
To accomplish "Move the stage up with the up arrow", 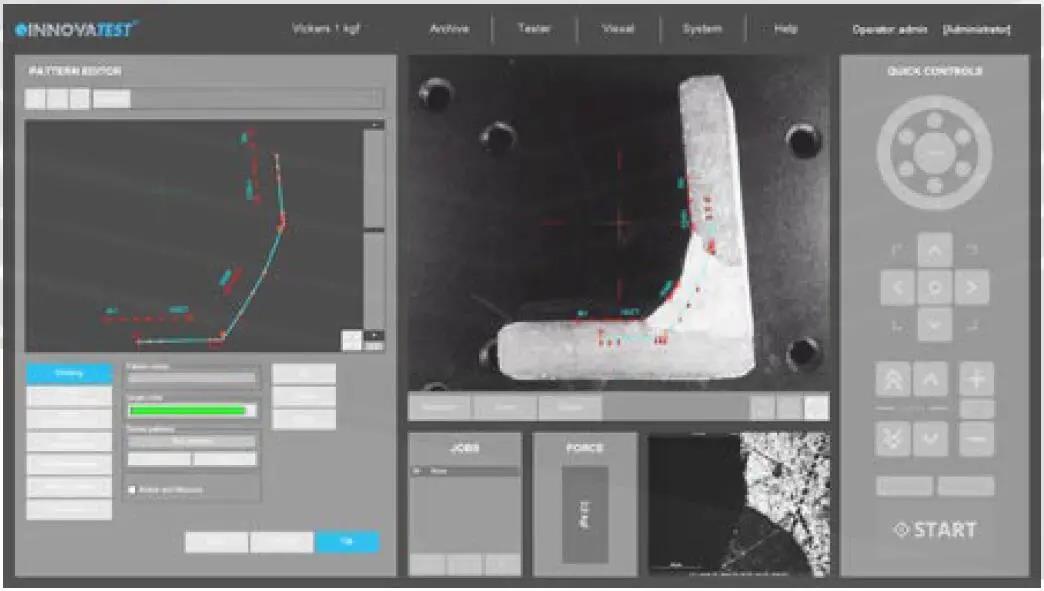I will (935, 250).
